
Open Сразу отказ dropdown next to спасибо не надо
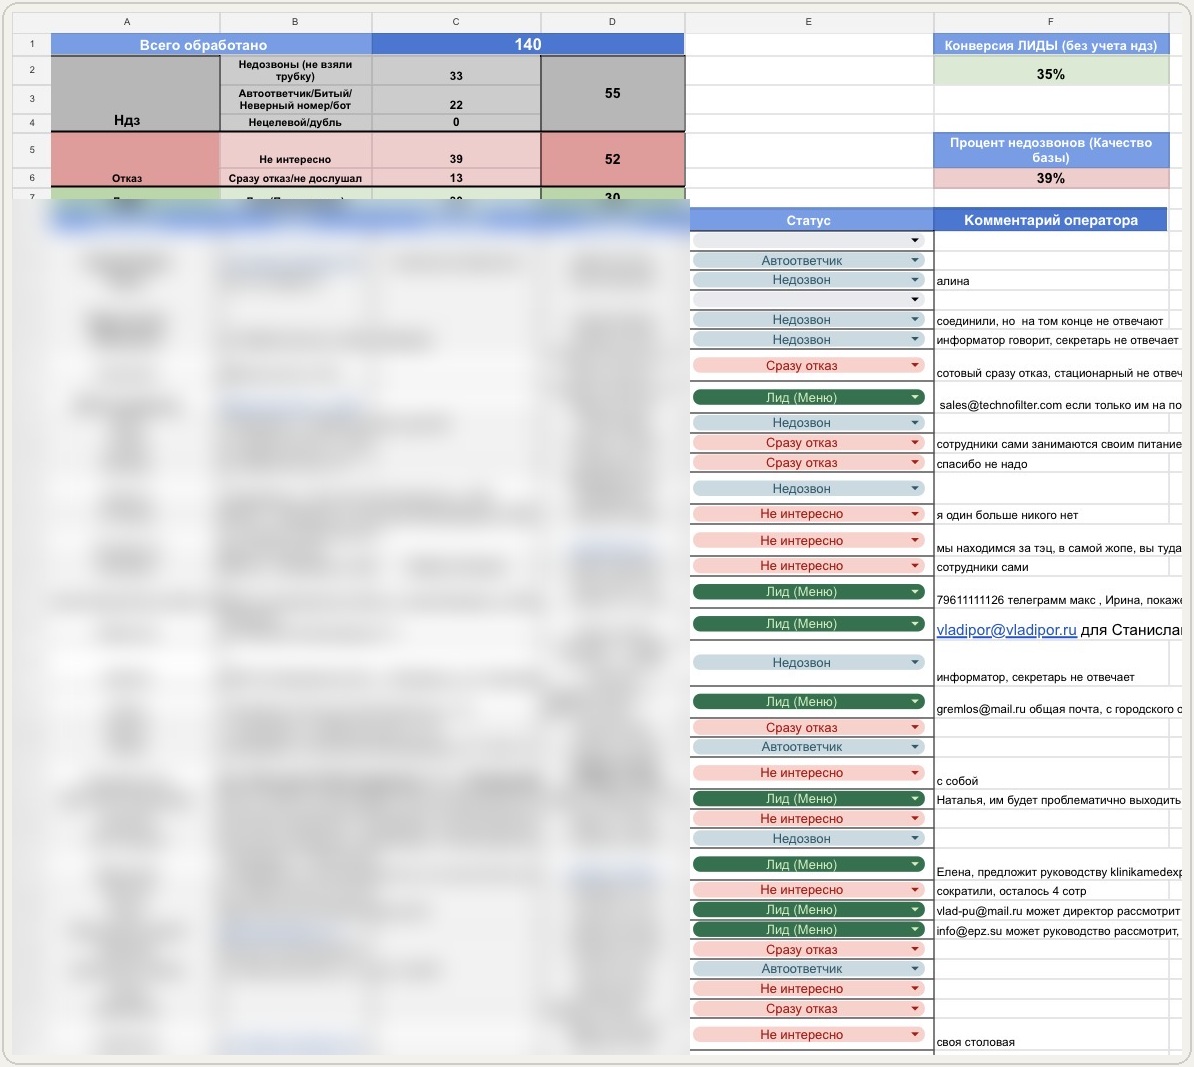click(x=915, y=463)
